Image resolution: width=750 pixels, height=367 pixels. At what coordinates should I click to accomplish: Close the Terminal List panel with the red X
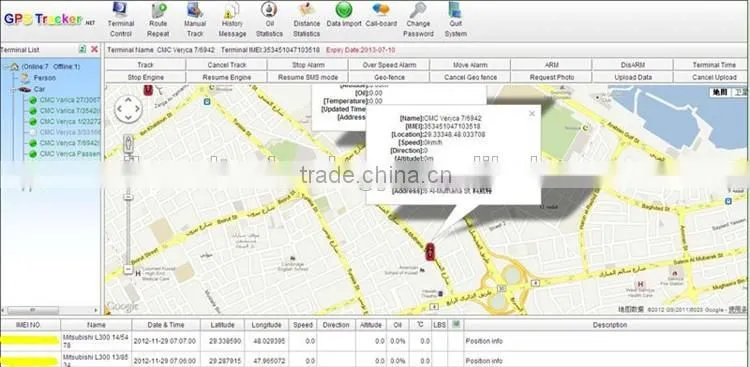(94, 49)
